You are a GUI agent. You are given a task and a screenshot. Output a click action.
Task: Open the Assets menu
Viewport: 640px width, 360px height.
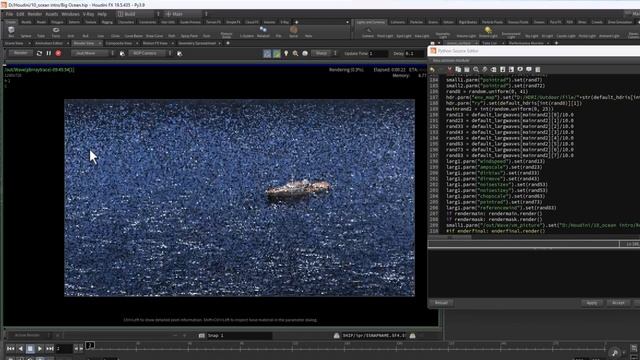coord(51,14)
